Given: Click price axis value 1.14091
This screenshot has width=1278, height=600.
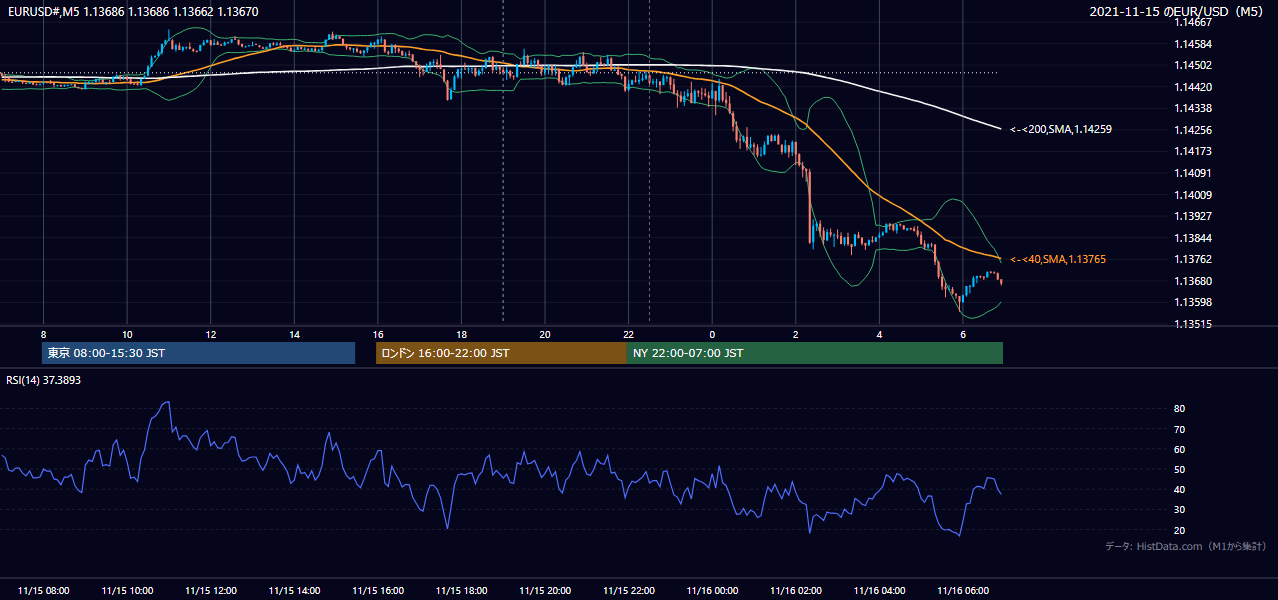Looking at the screenshot, I should pos(1193,174).
